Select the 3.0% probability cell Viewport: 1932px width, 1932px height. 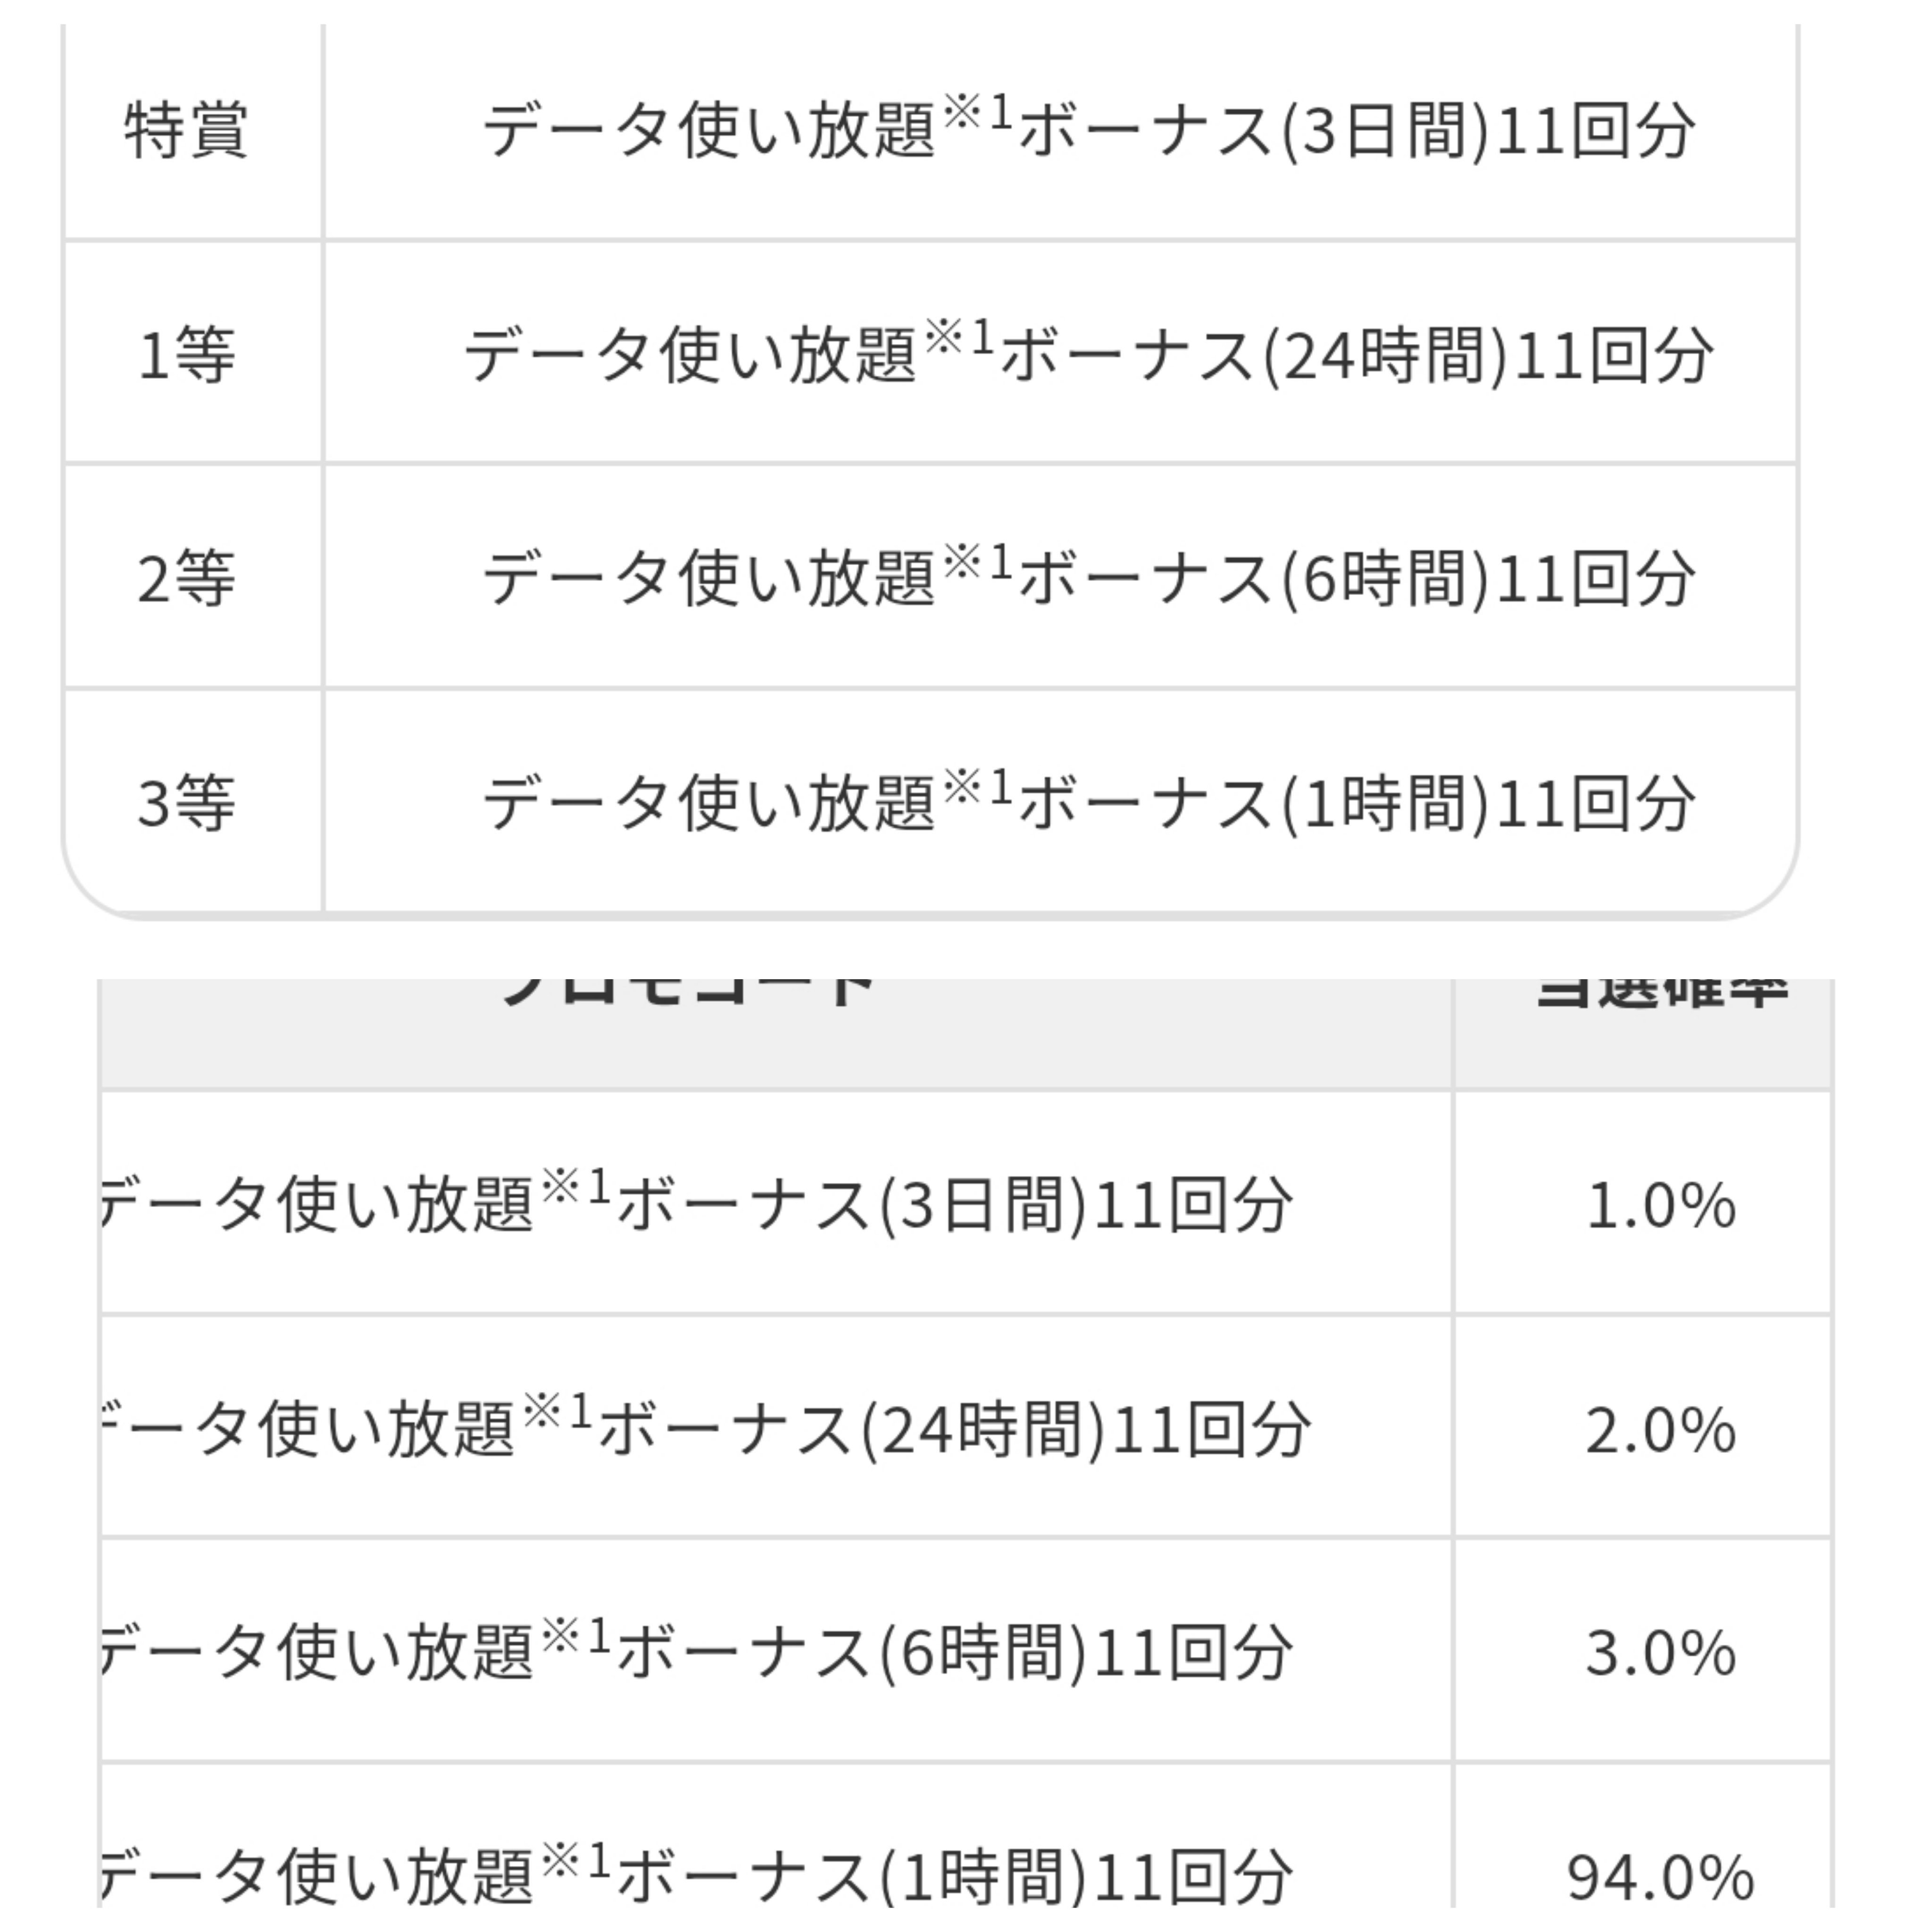pos(1660,1653)
